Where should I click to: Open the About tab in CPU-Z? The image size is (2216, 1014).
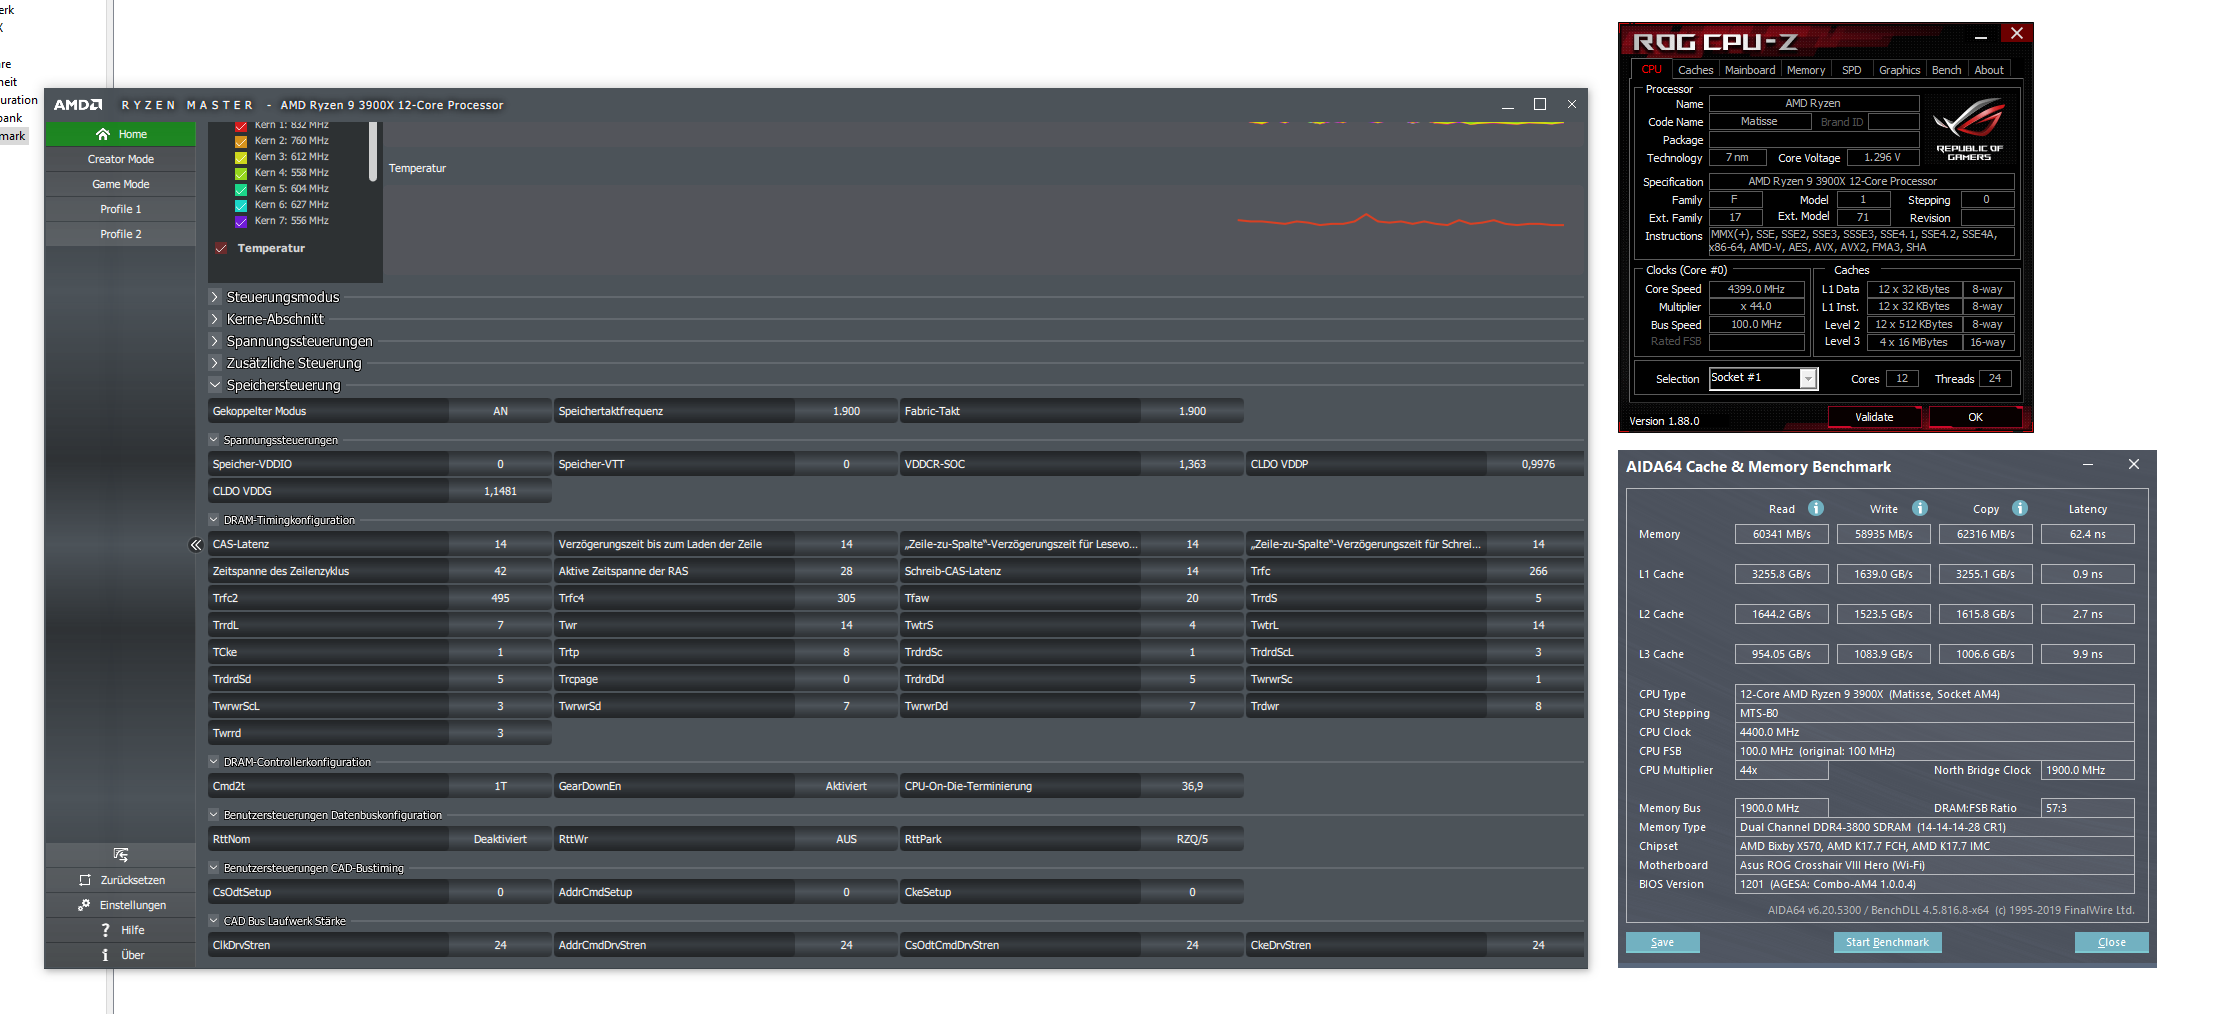1989,70
